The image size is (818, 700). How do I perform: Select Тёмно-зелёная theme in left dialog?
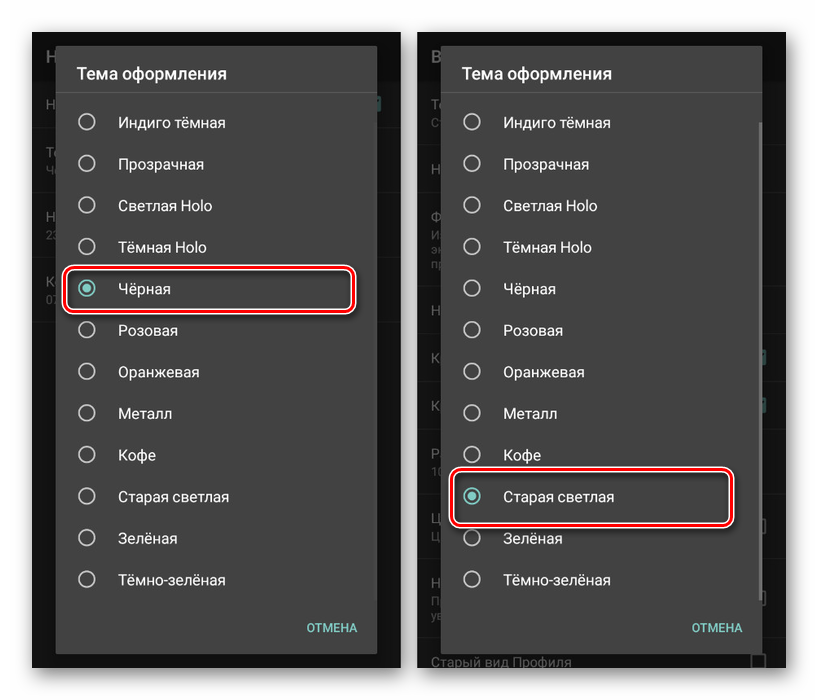pyautogui.click(x=88, y=580)
